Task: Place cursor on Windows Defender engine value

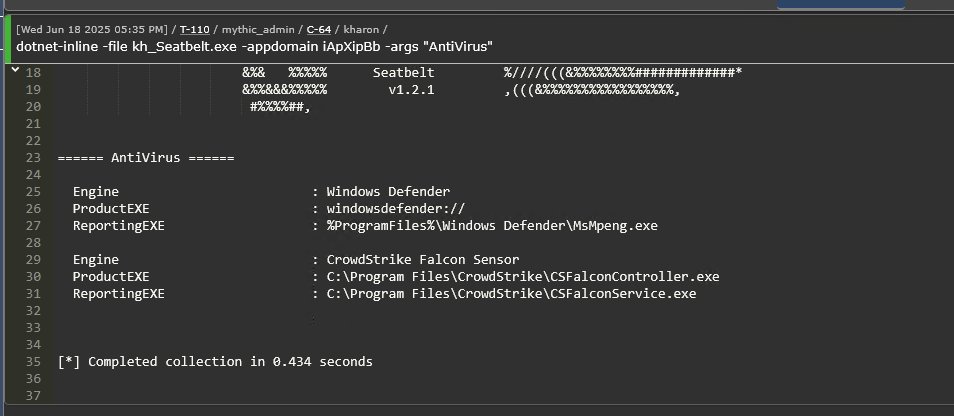Action: tap(388, 192)
